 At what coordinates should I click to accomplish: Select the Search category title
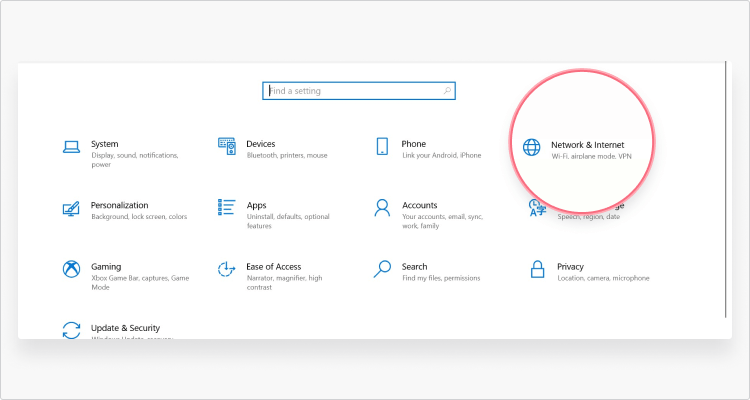tap(414, 267)
